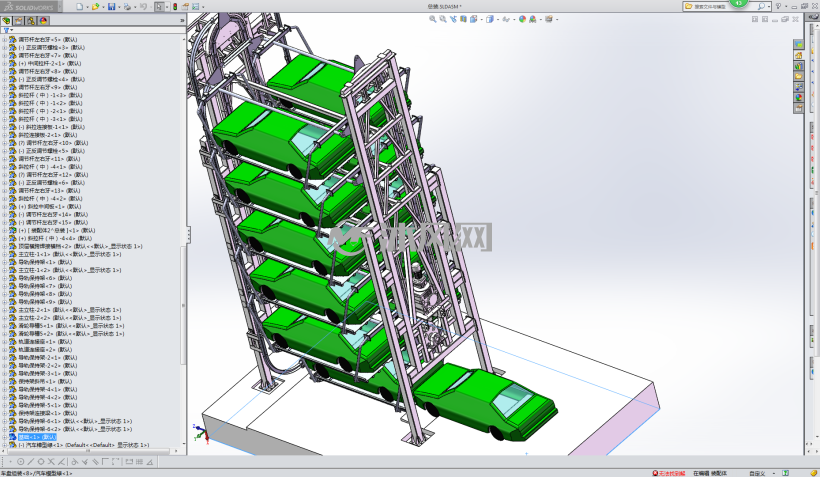Click the Display Style cube icon
The image size is (820, 477).
coord(489,19)
